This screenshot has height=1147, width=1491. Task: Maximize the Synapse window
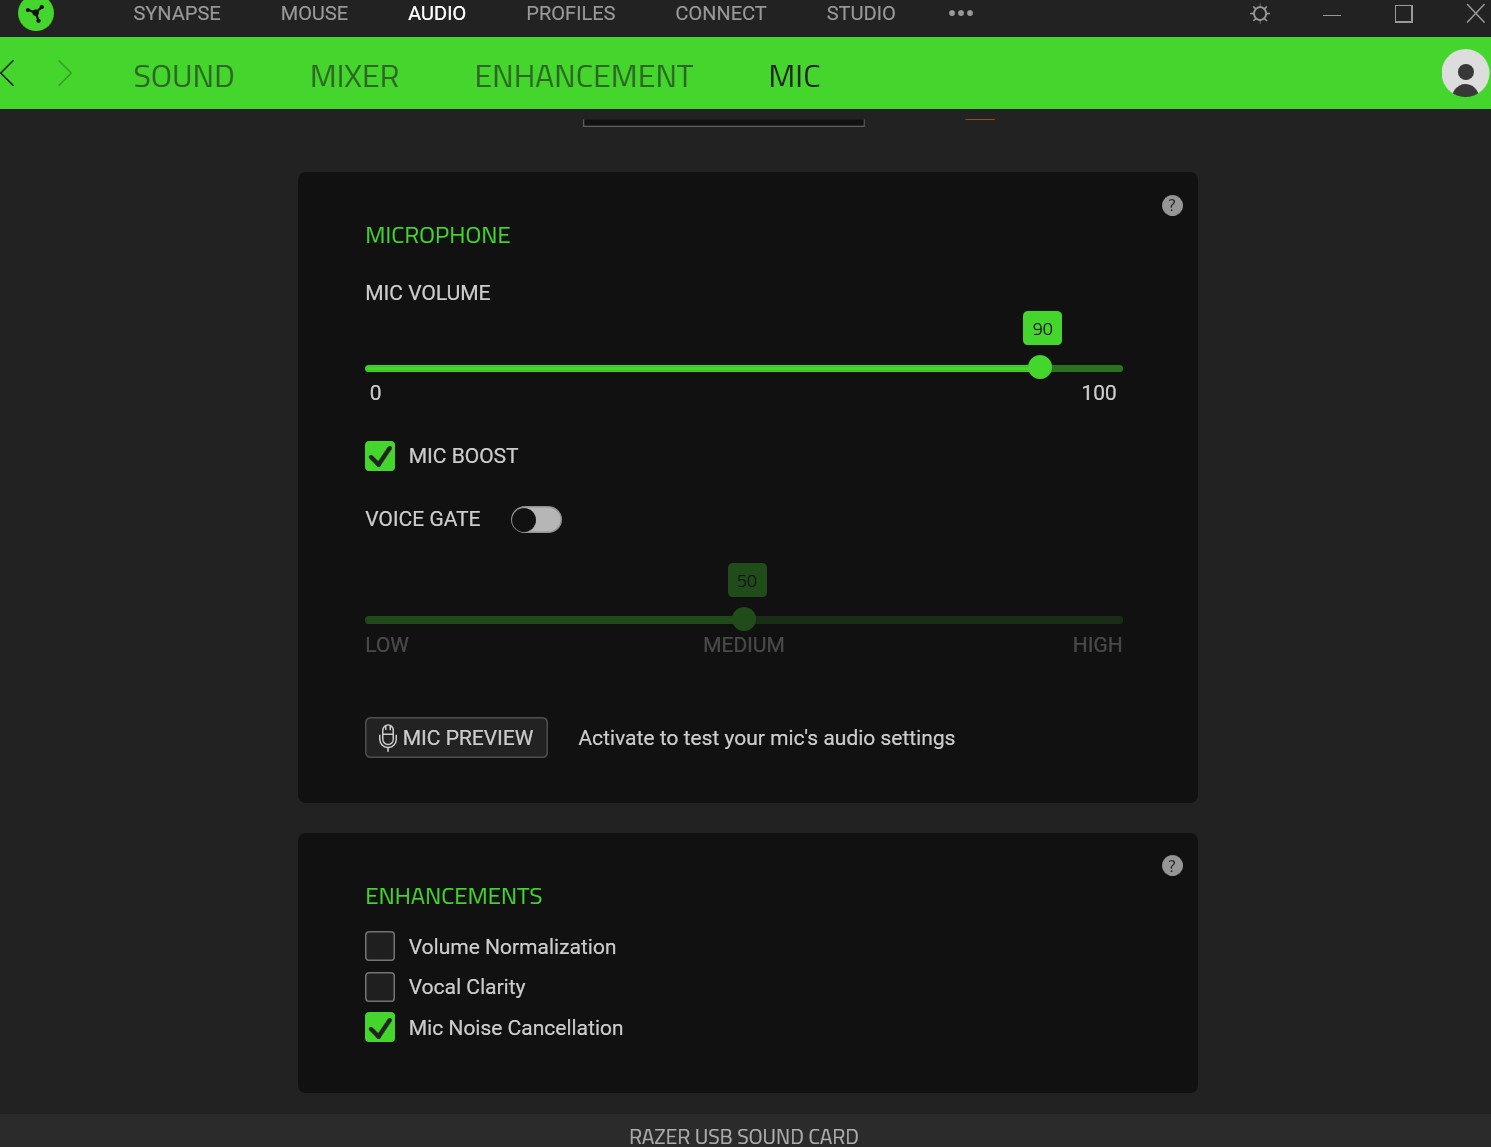[x=1404, y=14]
